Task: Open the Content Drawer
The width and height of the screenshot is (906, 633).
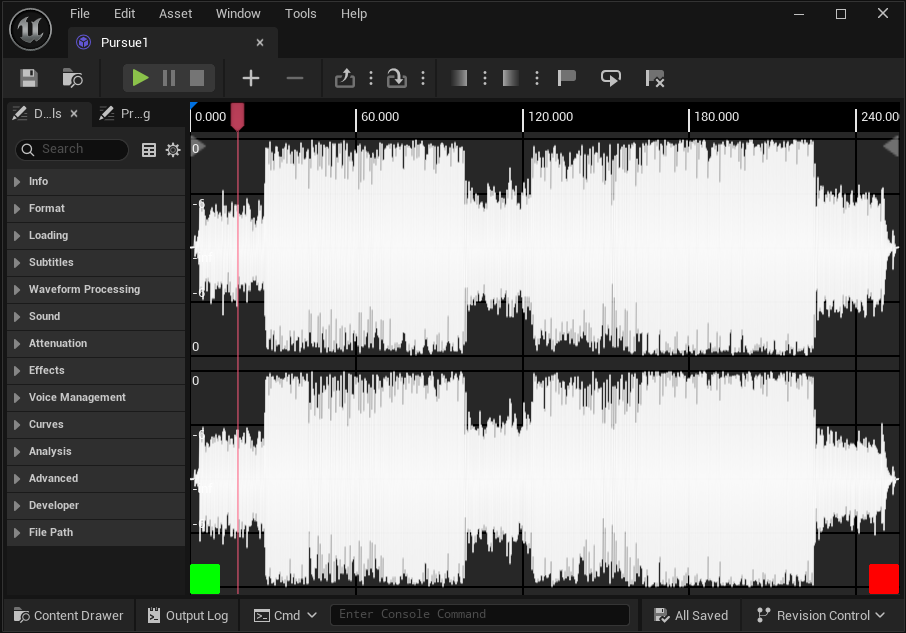Action: tap(68, 615)
